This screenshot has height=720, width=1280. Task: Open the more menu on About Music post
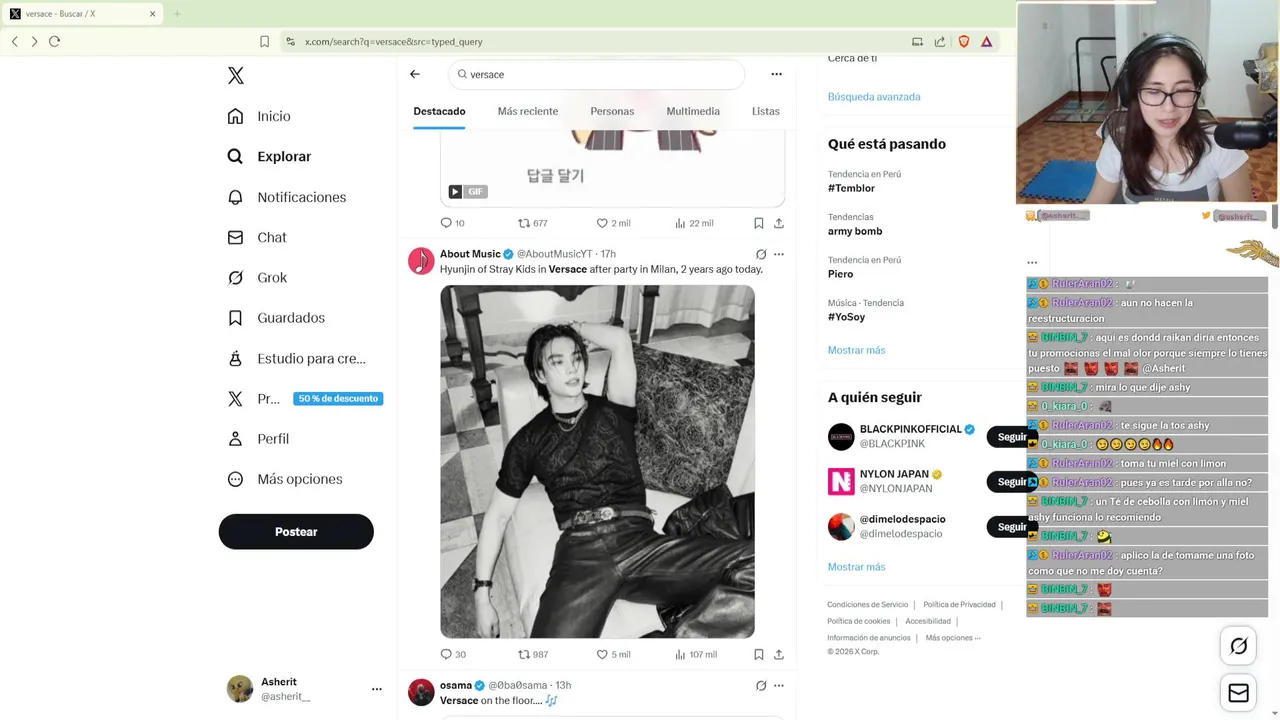tap(779, 254)
